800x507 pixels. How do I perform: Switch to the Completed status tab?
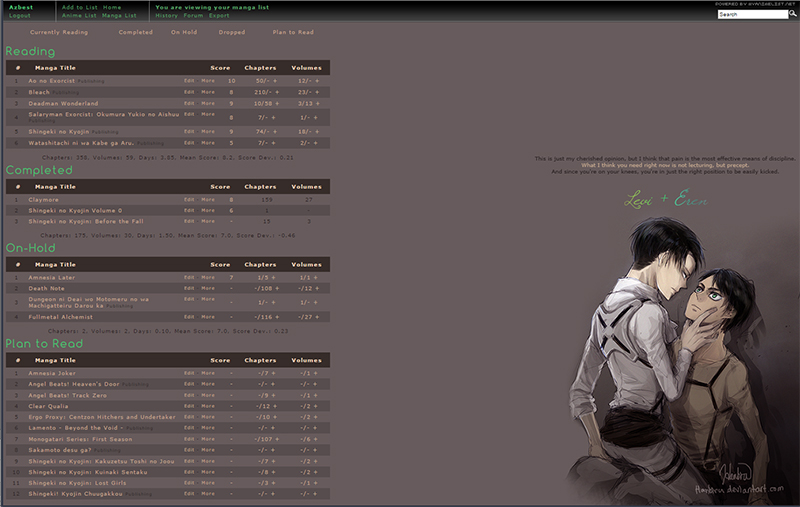click(135, 32)
